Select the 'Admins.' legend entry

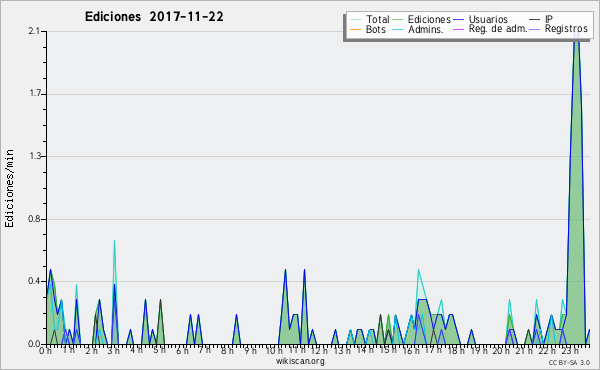point(426,29)
